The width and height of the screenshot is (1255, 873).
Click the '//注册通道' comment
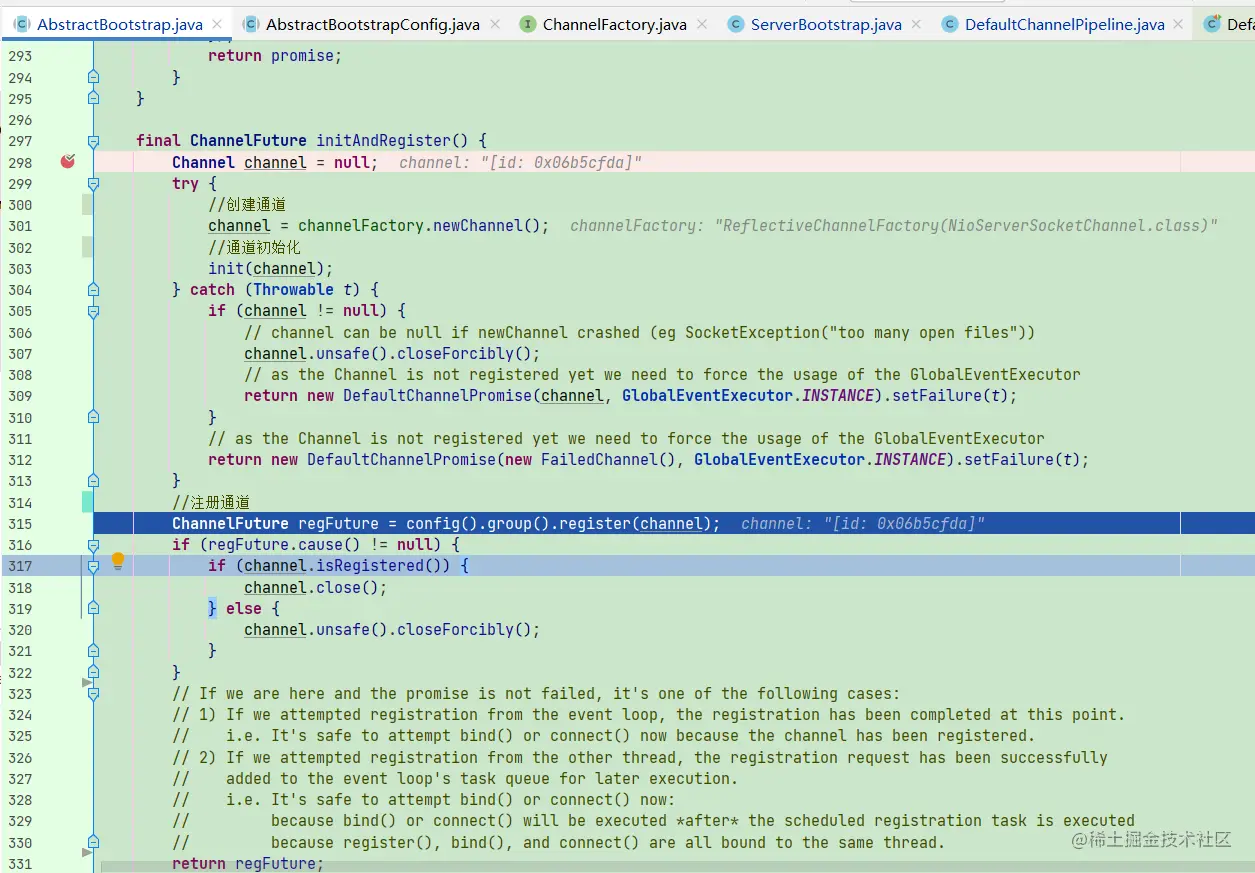(x=210, y=503)
